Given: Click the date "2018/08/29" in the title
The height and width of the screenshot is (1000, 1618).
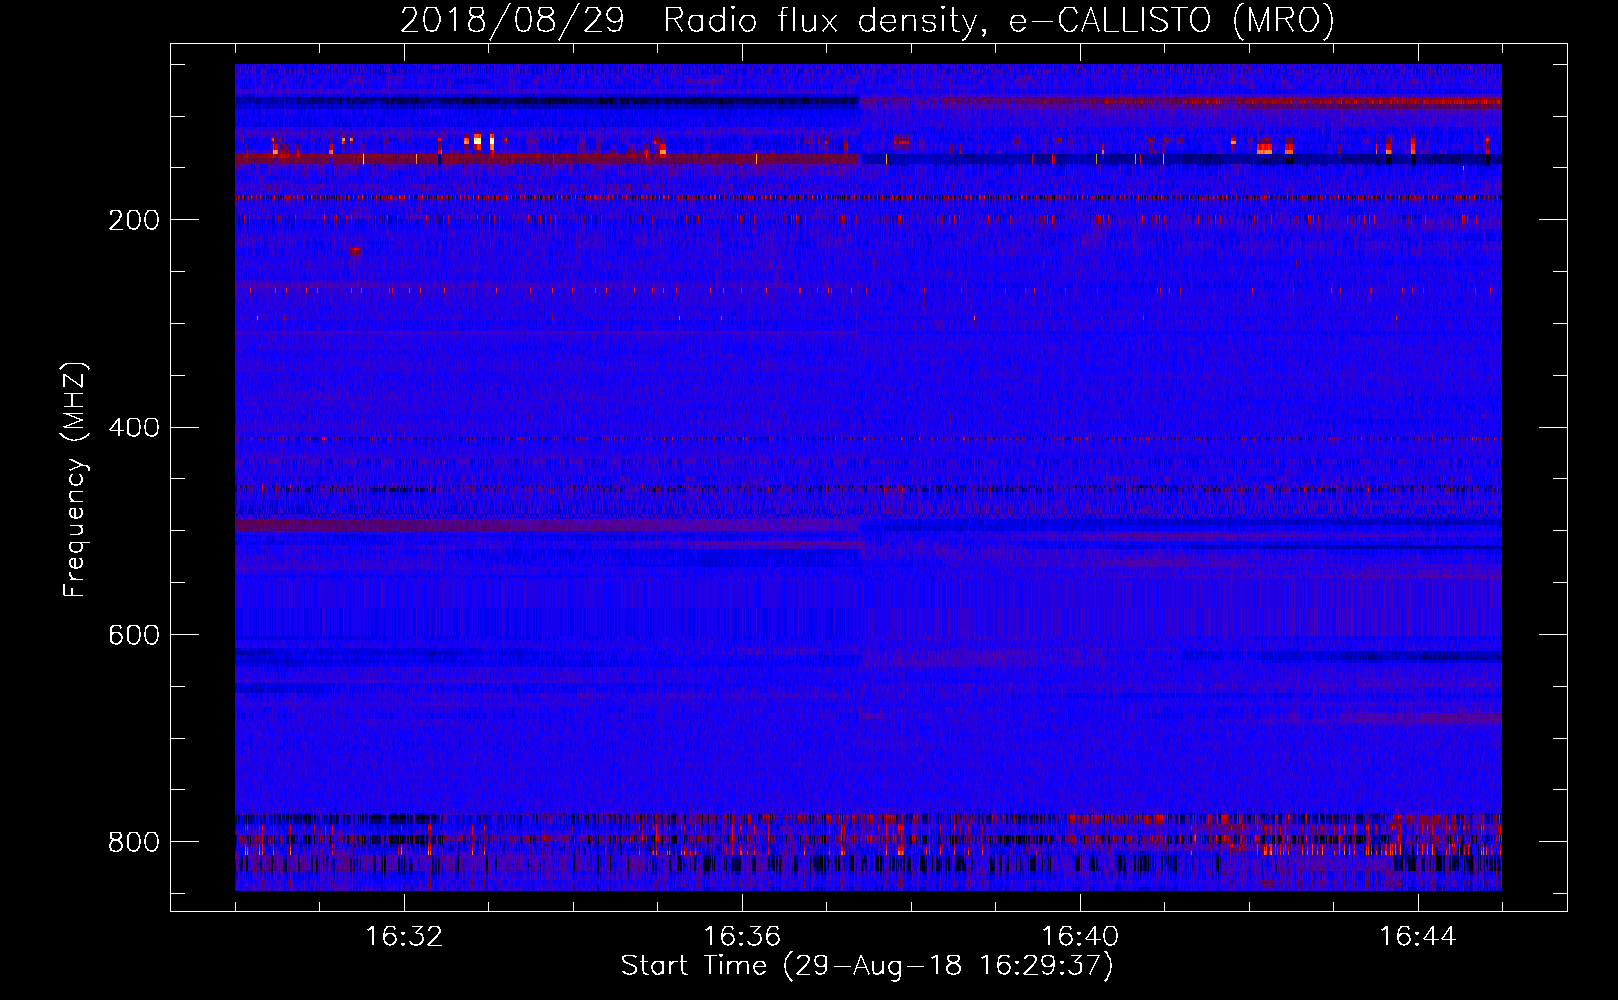Looking at the screenshot, I should tap(513, 20).
